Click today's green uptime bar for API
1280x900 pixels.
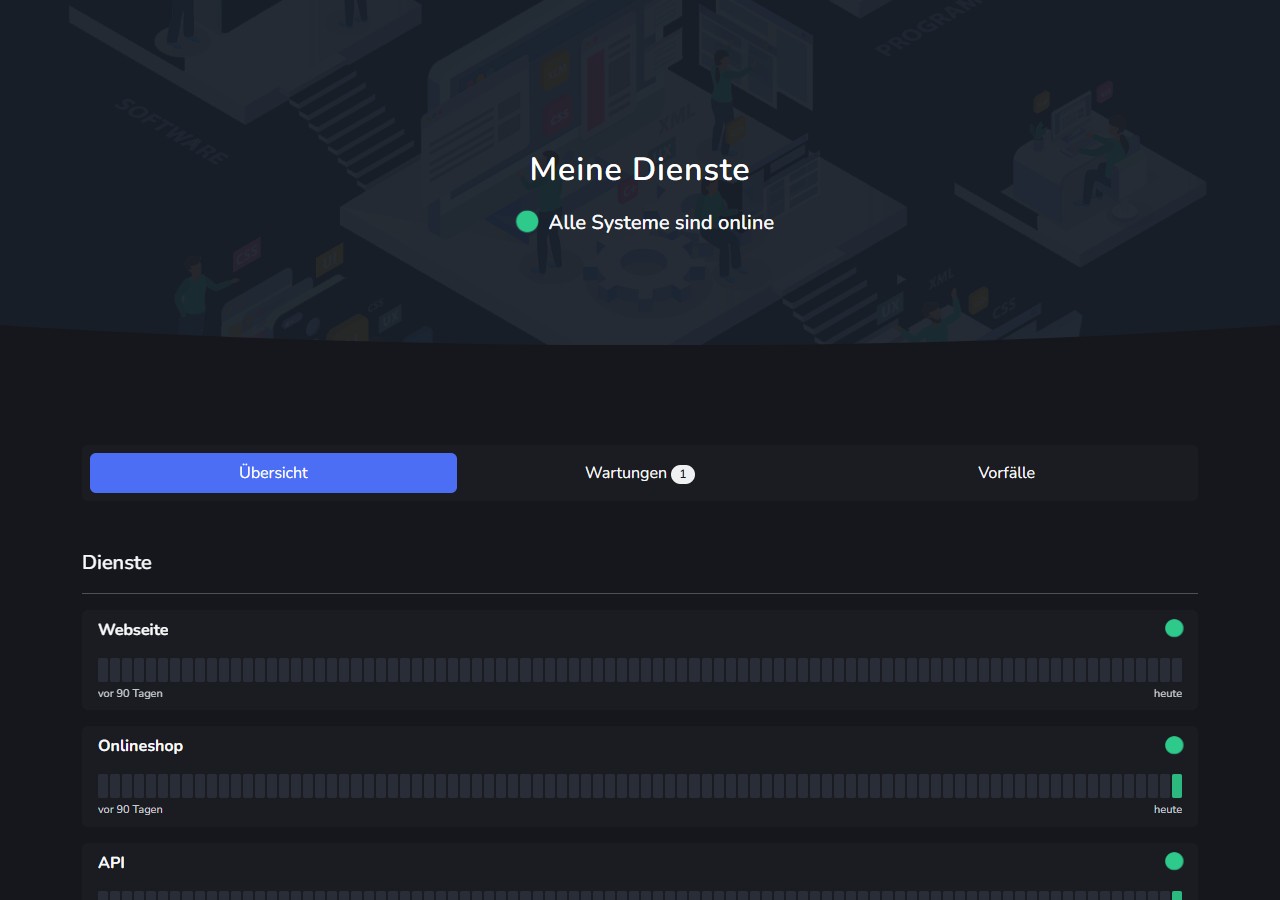1177,895
